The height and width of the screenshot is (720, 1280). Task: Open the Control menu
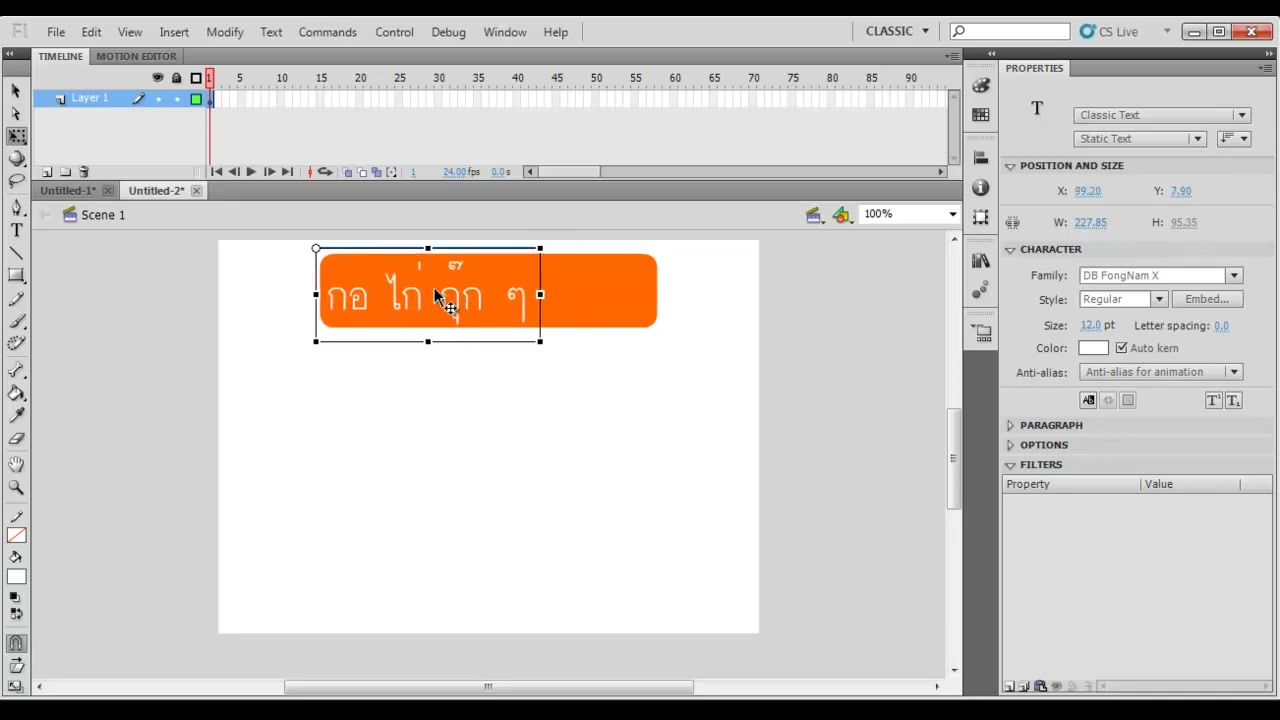394,32
